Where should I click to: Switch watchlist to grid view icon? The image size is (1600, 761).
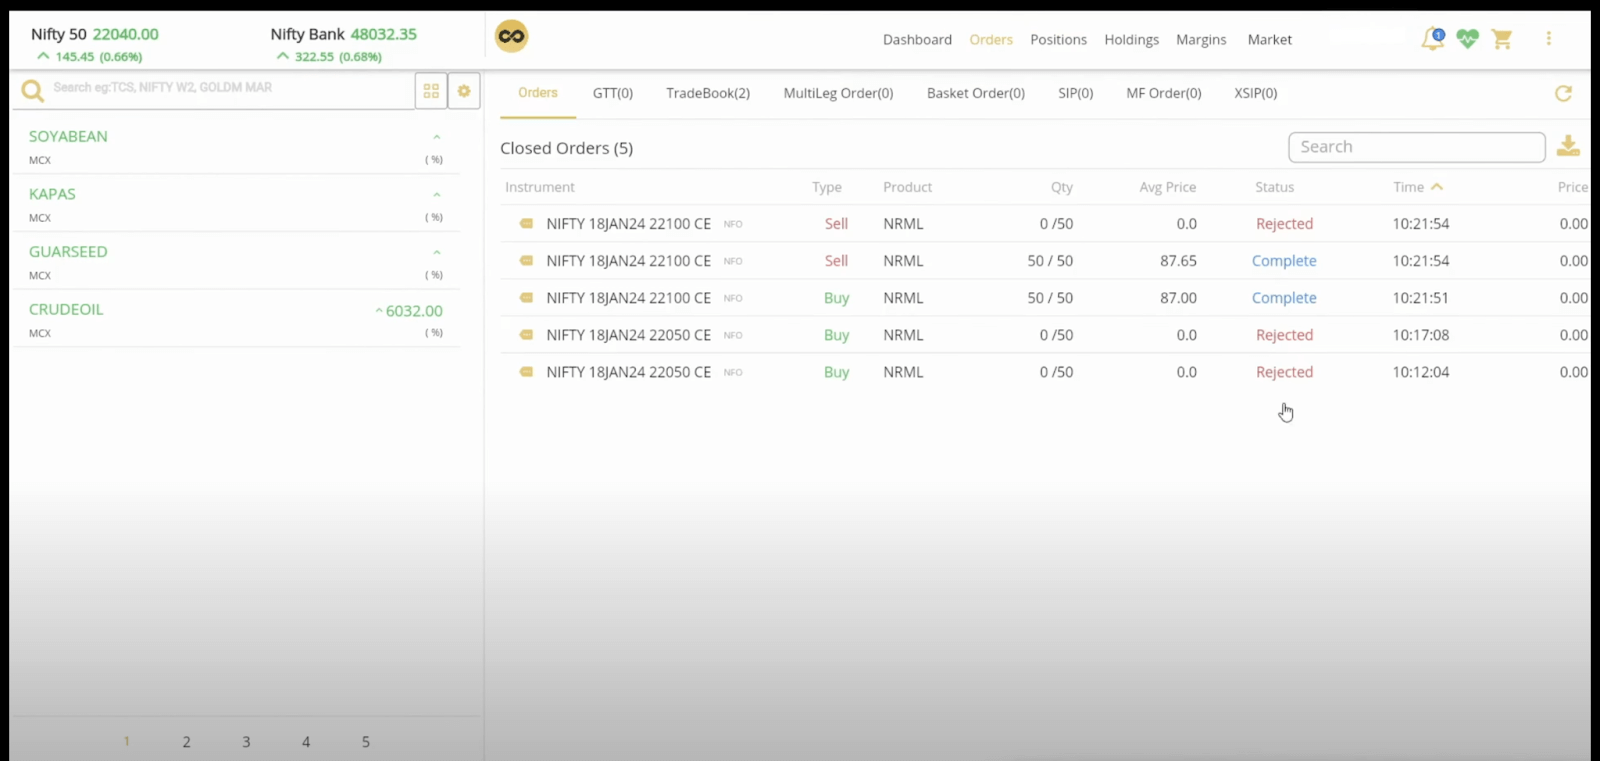[x=431, y=90]
